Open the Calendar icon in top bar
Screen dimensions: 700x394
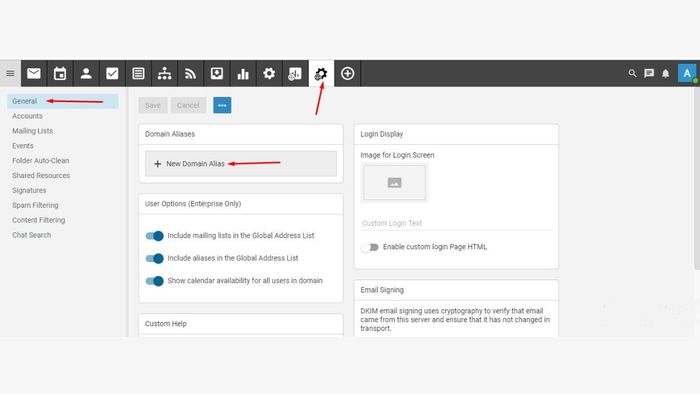tap(60, 74)
